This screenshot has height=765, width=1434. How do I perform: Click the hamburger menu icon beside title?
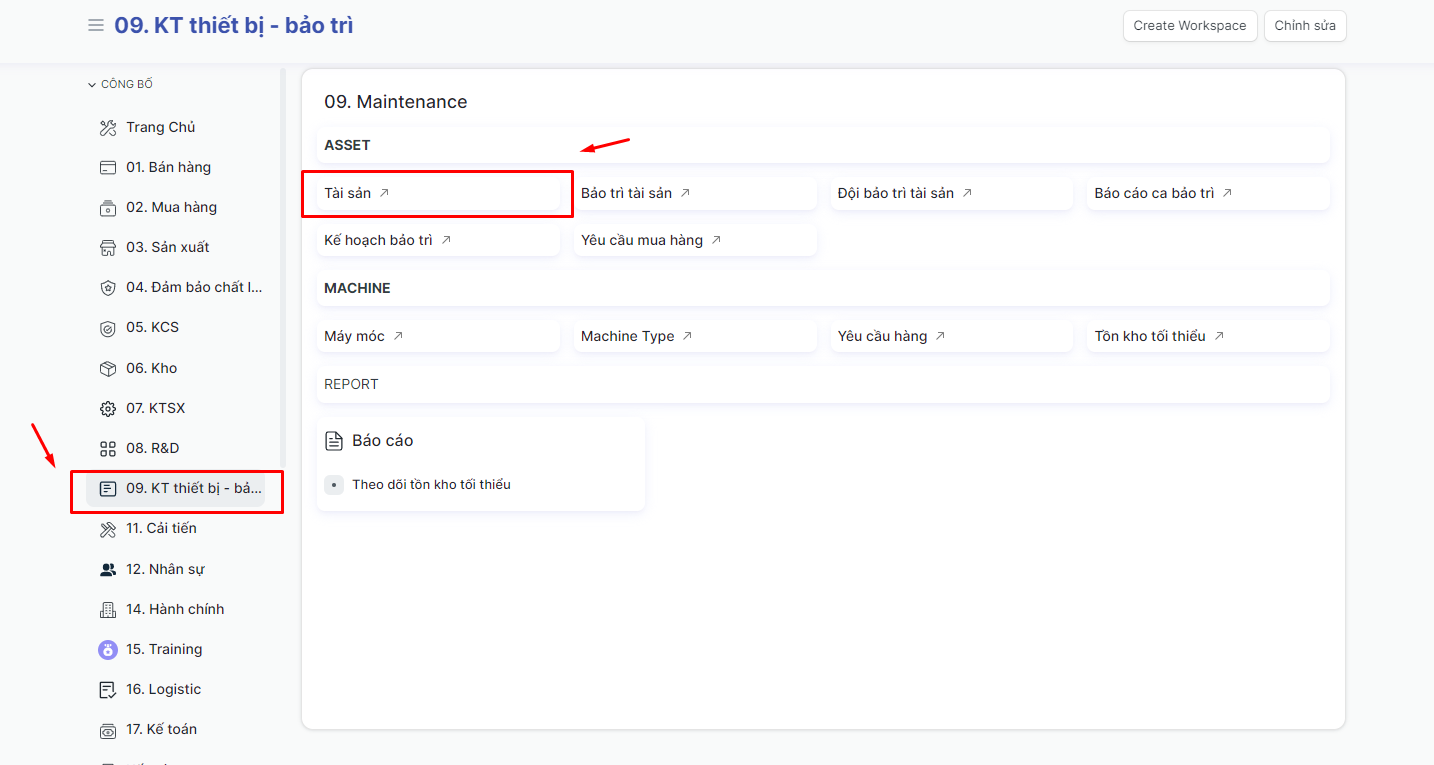click(x=96, y=26)
